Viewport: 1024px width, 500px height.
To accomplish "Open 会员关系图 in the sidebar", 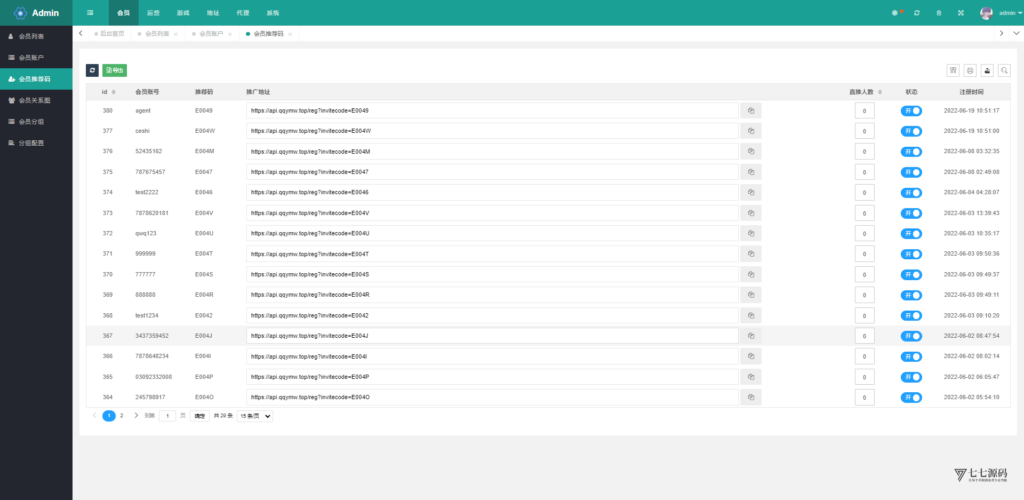I will tap(35, 100).
